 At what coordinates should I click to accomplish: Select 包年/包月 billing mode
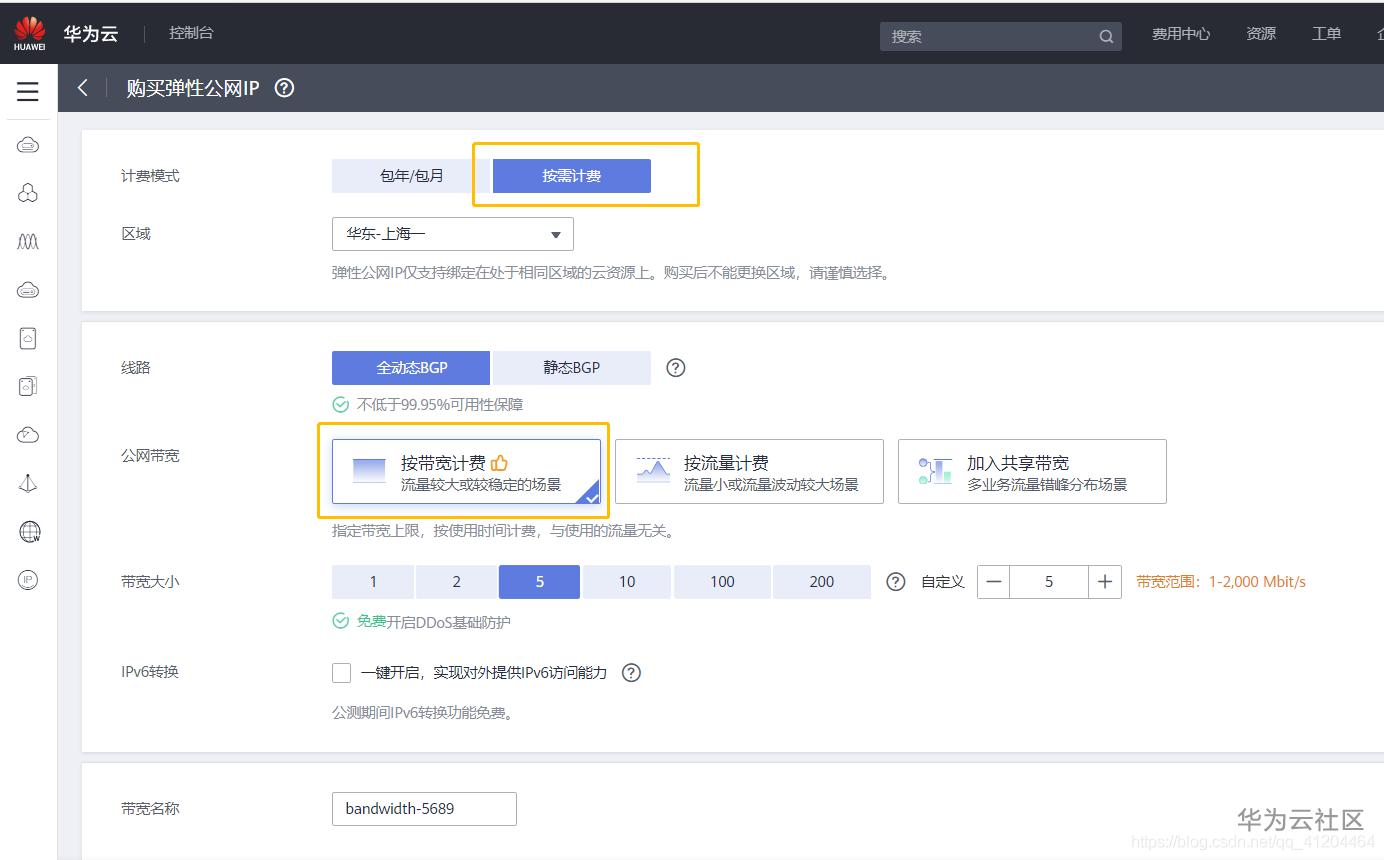[412, 176]
